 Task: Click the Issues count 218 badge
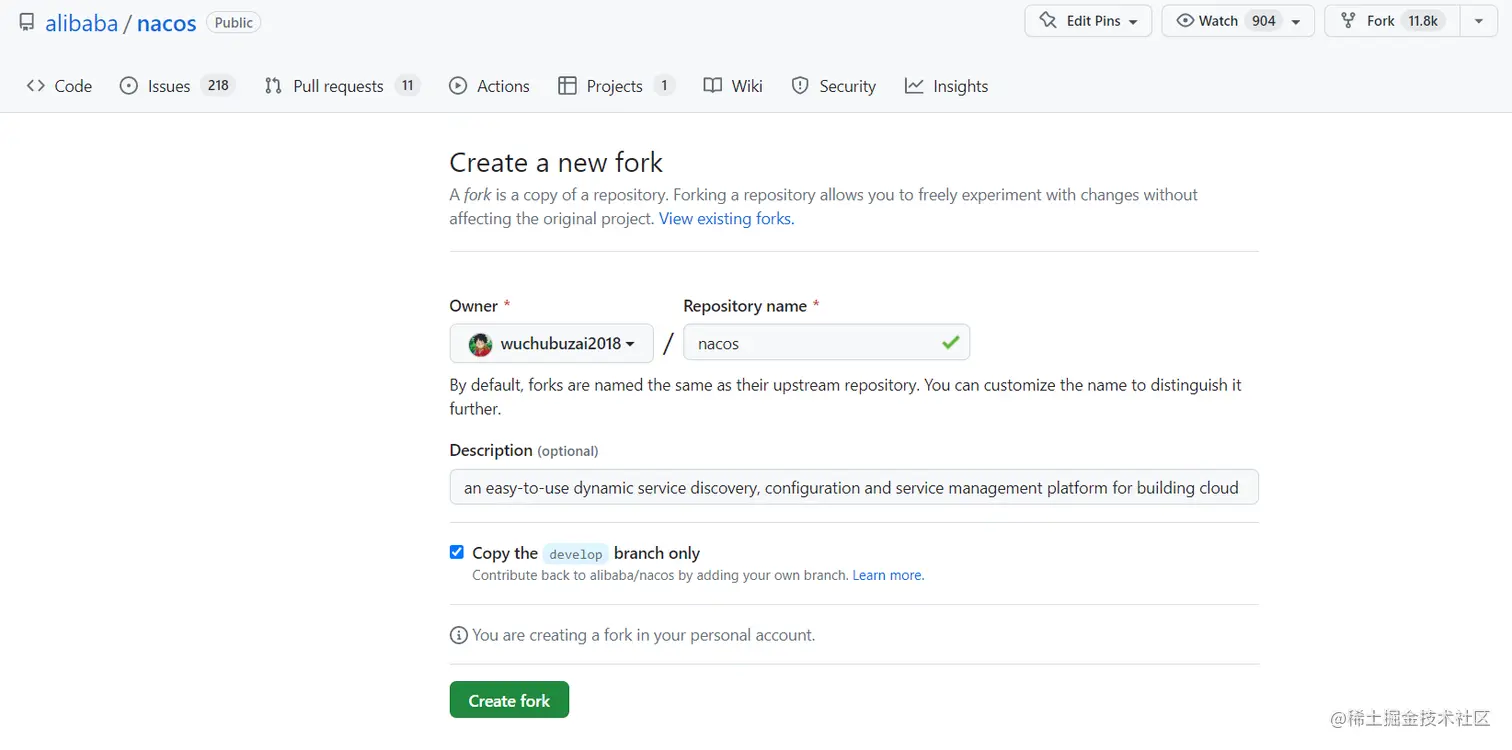tap(218, 86)
